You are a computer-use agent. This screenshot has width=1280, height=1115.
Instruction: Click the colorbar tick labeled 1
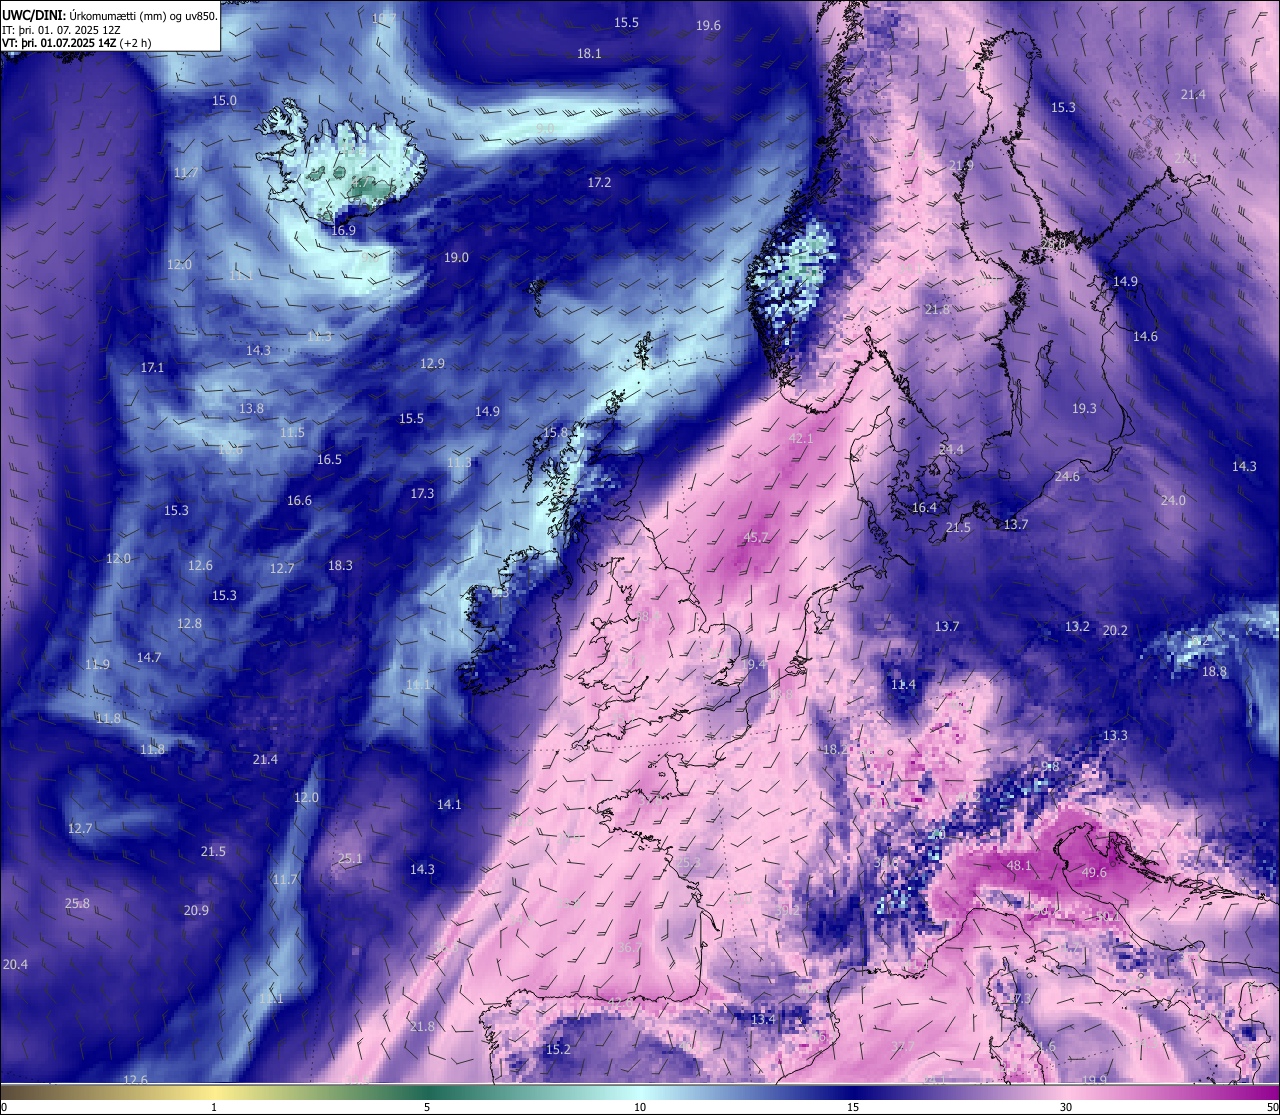tap(214, 1107)
